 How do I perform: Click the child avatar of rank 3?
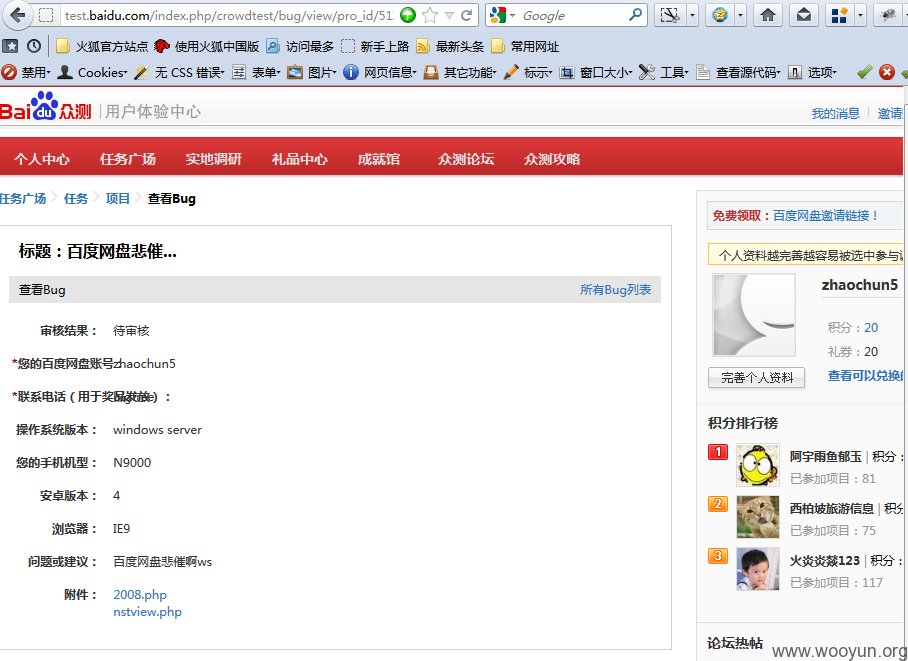tap(757, 569)
